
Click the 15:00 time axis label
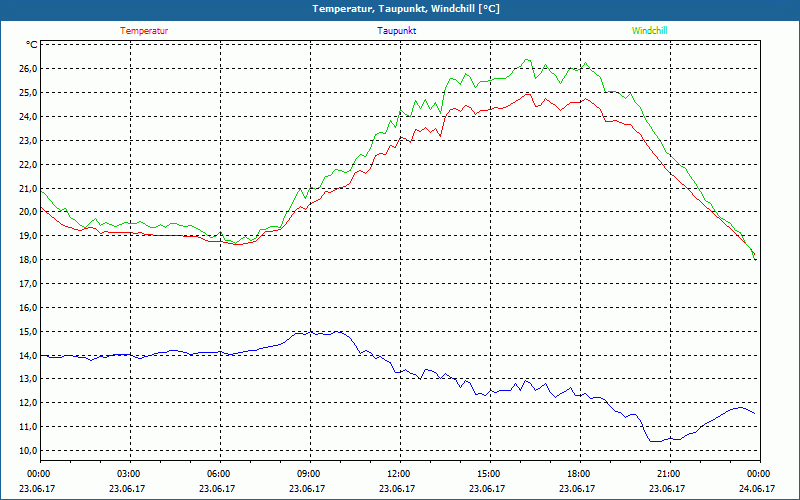(x=487, y=474)
